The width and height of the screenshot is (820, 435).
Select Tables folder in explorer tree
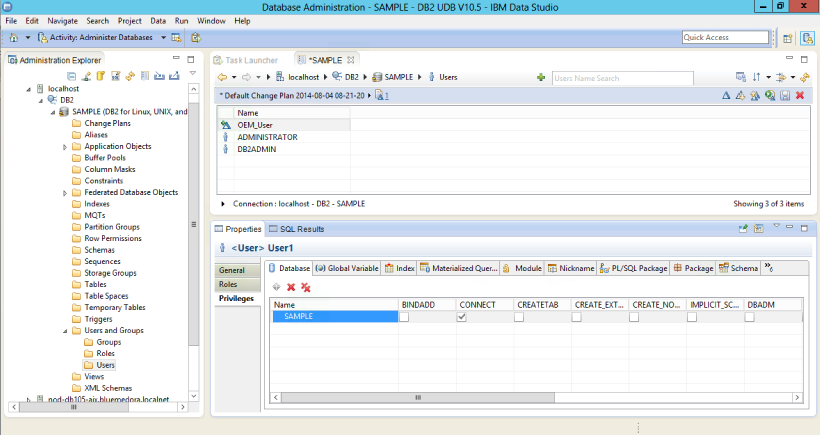(x=95, y=284)
